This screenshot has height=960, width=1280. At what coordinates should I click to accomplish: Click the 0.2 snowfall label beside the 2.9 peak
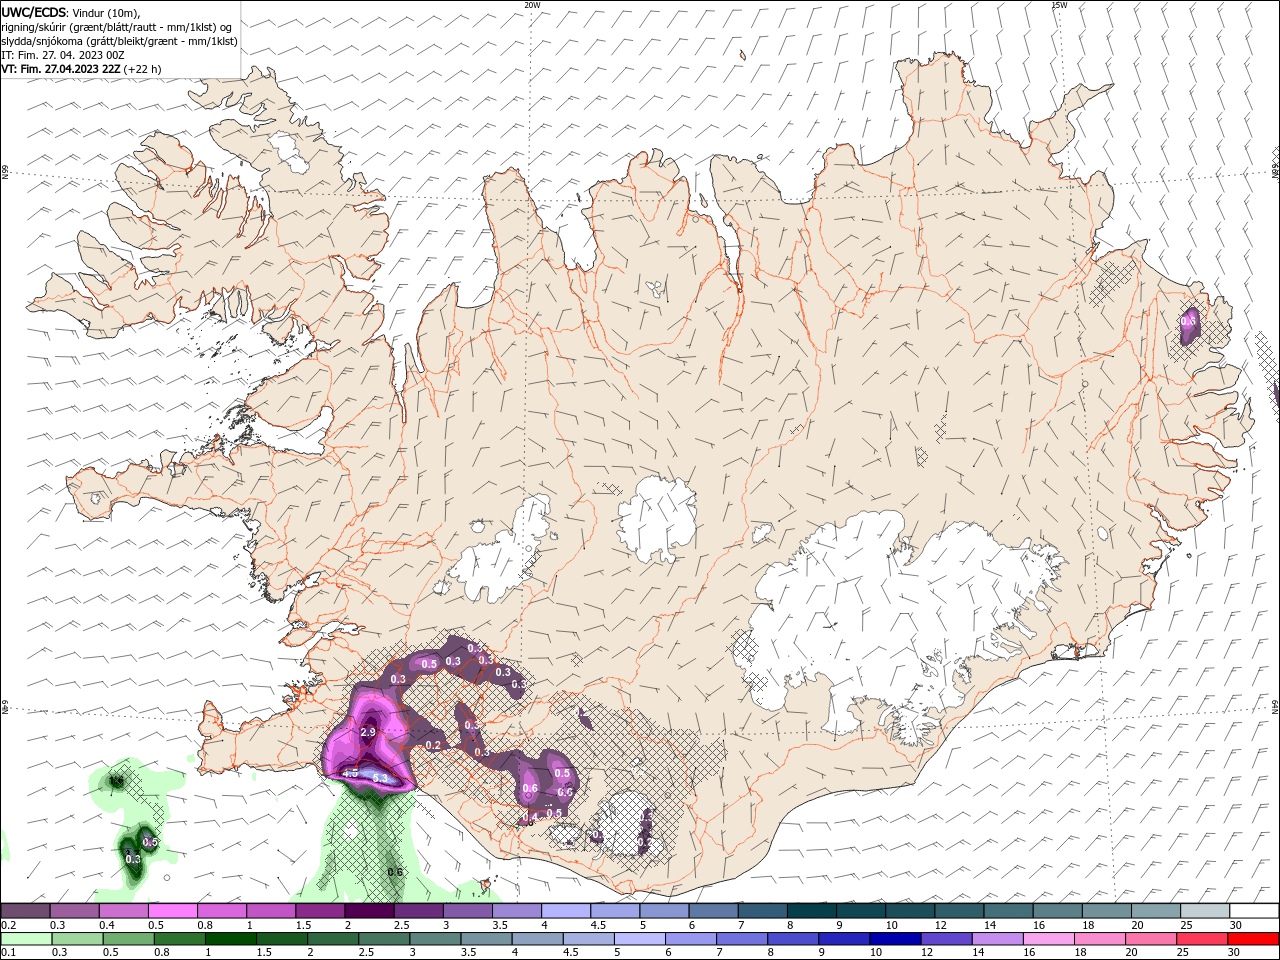[x=433, y=745]
